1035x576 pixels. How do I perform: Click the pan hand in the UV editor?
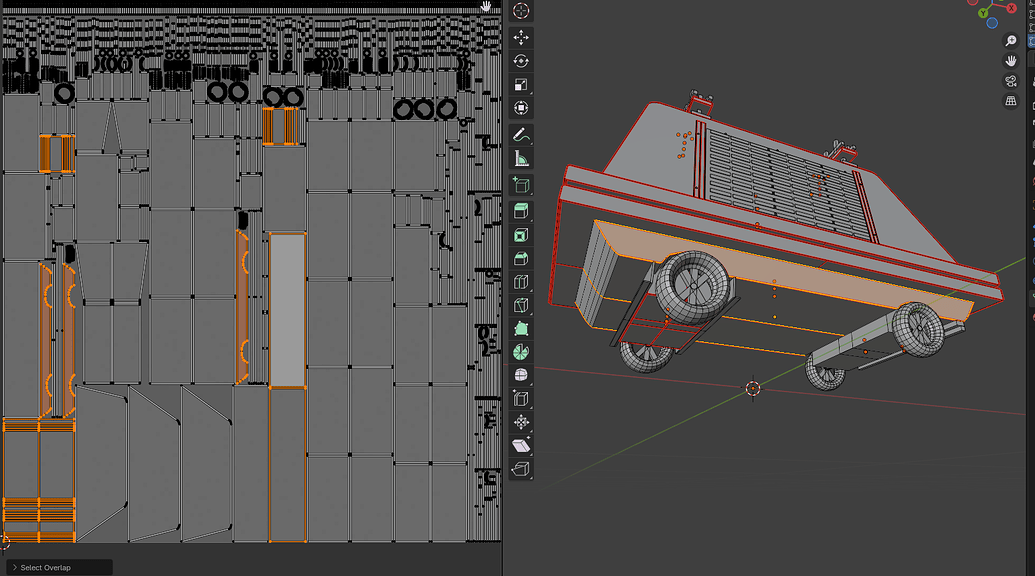click(x=486, y=6)
